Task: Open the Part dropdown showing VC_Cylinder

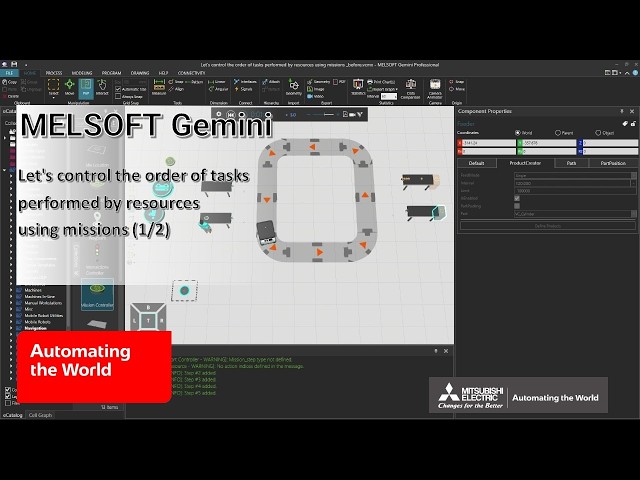Action: [x=575, y=214]
